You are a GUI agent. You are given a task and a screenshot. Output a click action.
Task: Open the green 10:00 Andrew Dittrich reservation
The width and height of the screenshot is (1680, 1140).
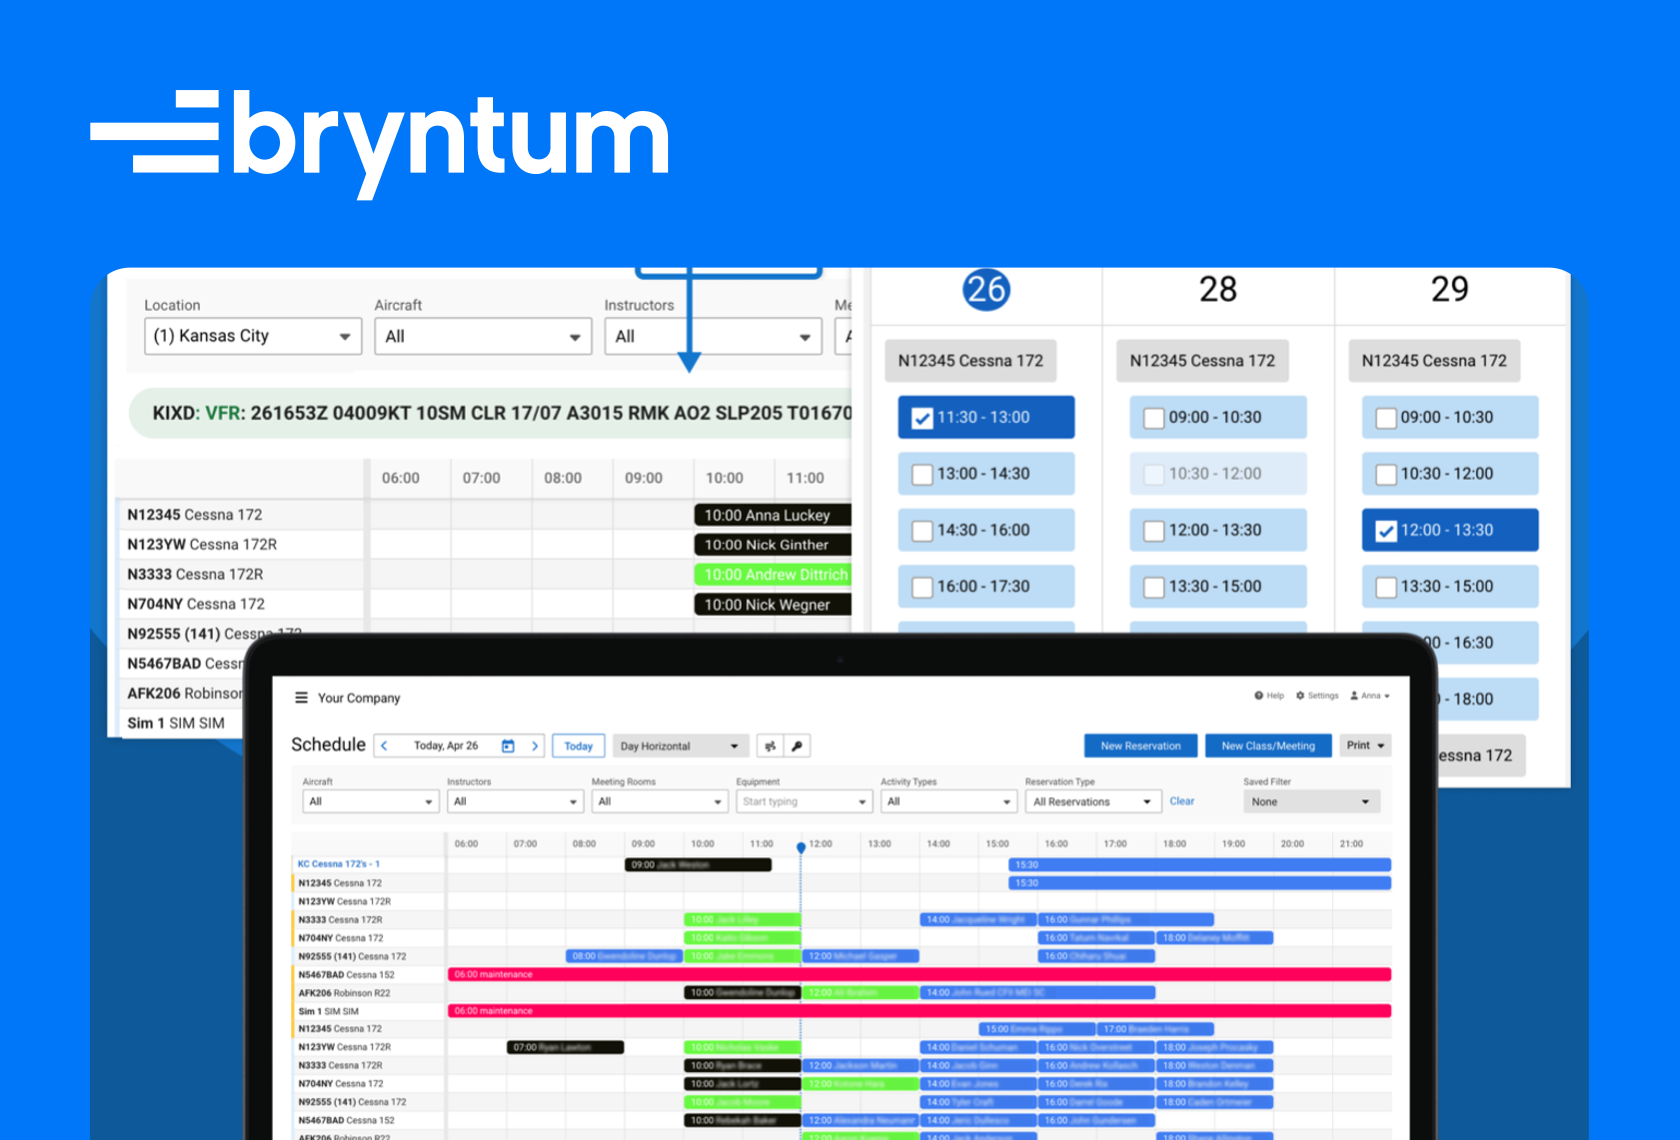tap(772, 575)
